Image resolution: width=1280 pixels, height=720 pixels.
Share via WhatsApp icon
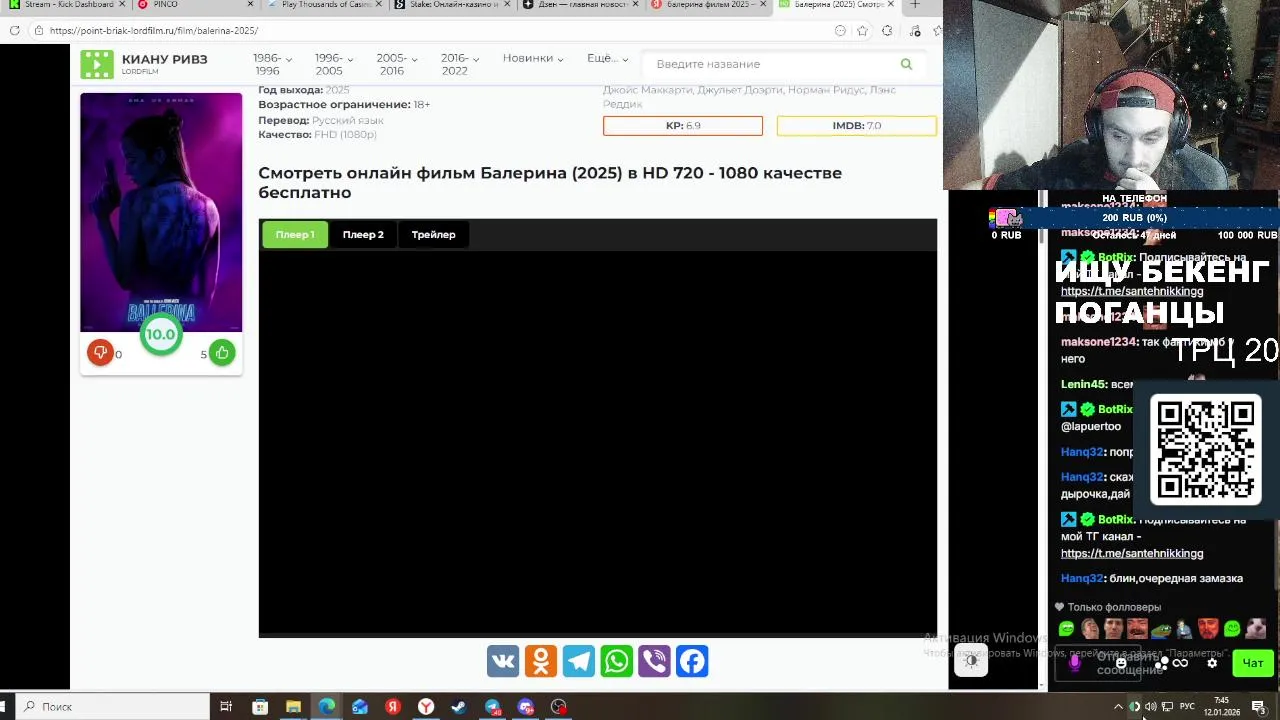617,661
